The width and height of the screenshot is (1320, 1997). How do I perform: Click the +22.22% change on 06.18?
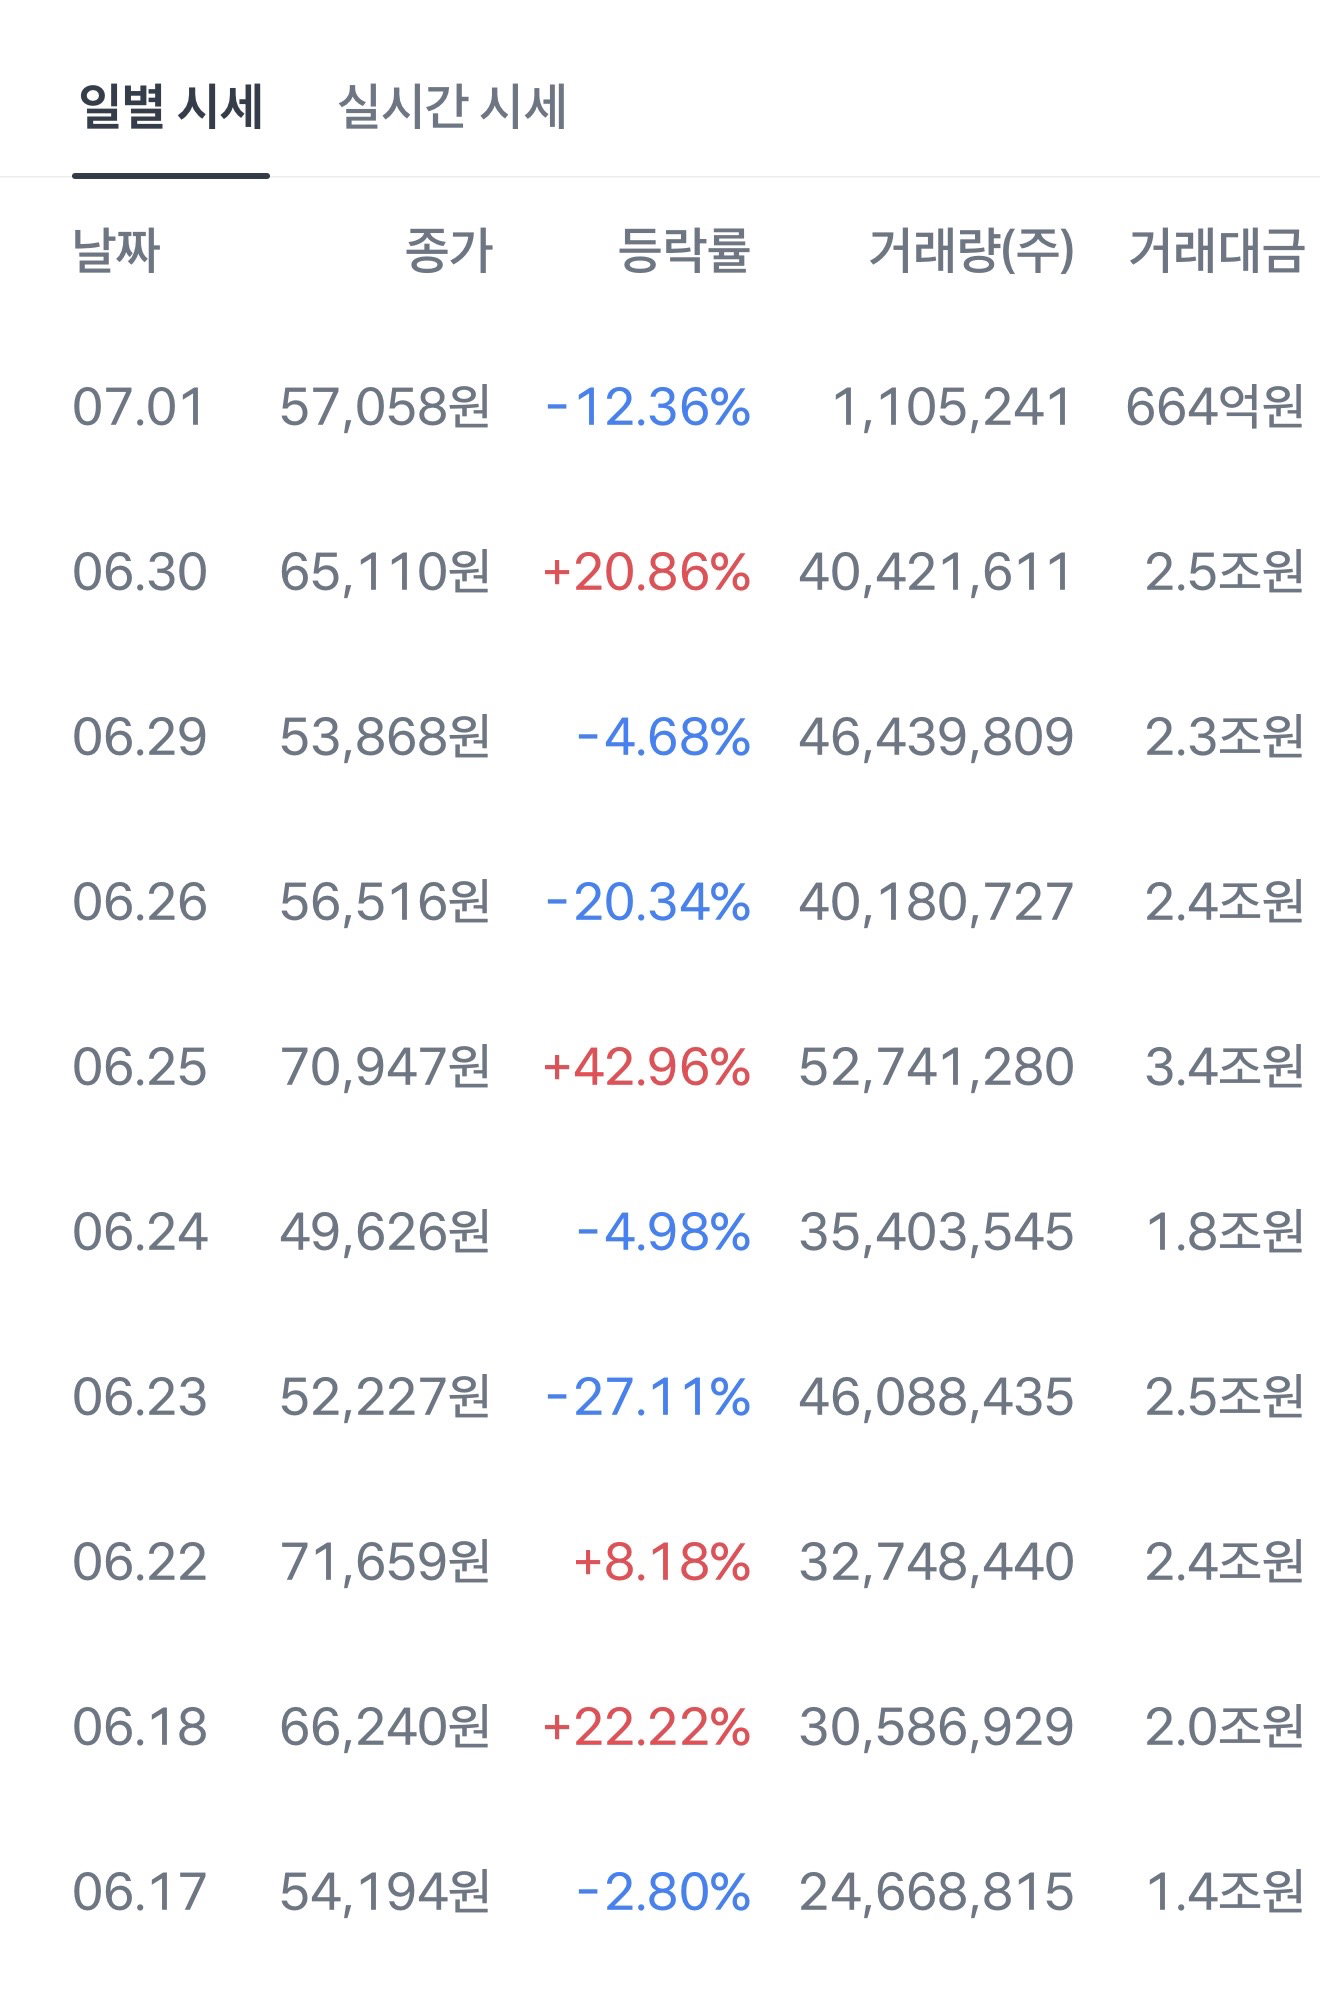pos(646,1728)
